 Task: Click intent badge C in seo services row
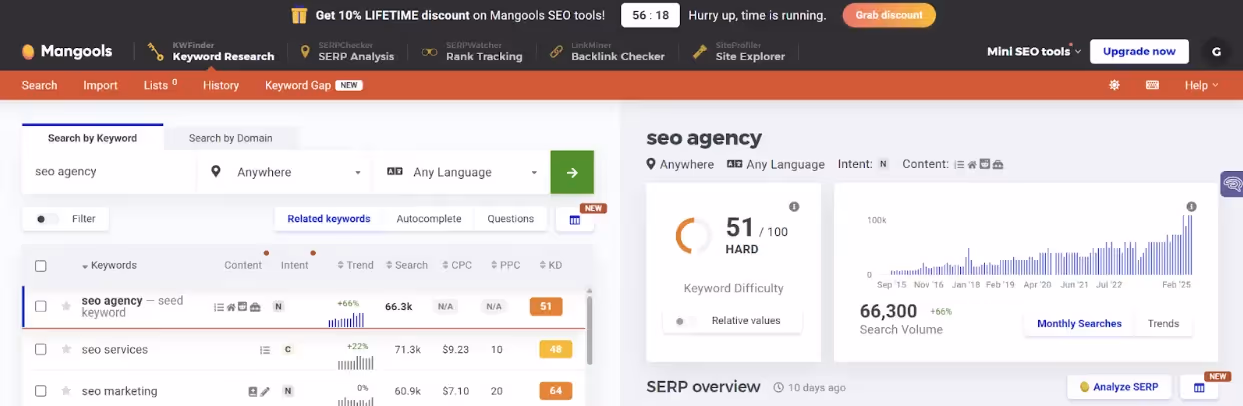click(x=288, y=350)
